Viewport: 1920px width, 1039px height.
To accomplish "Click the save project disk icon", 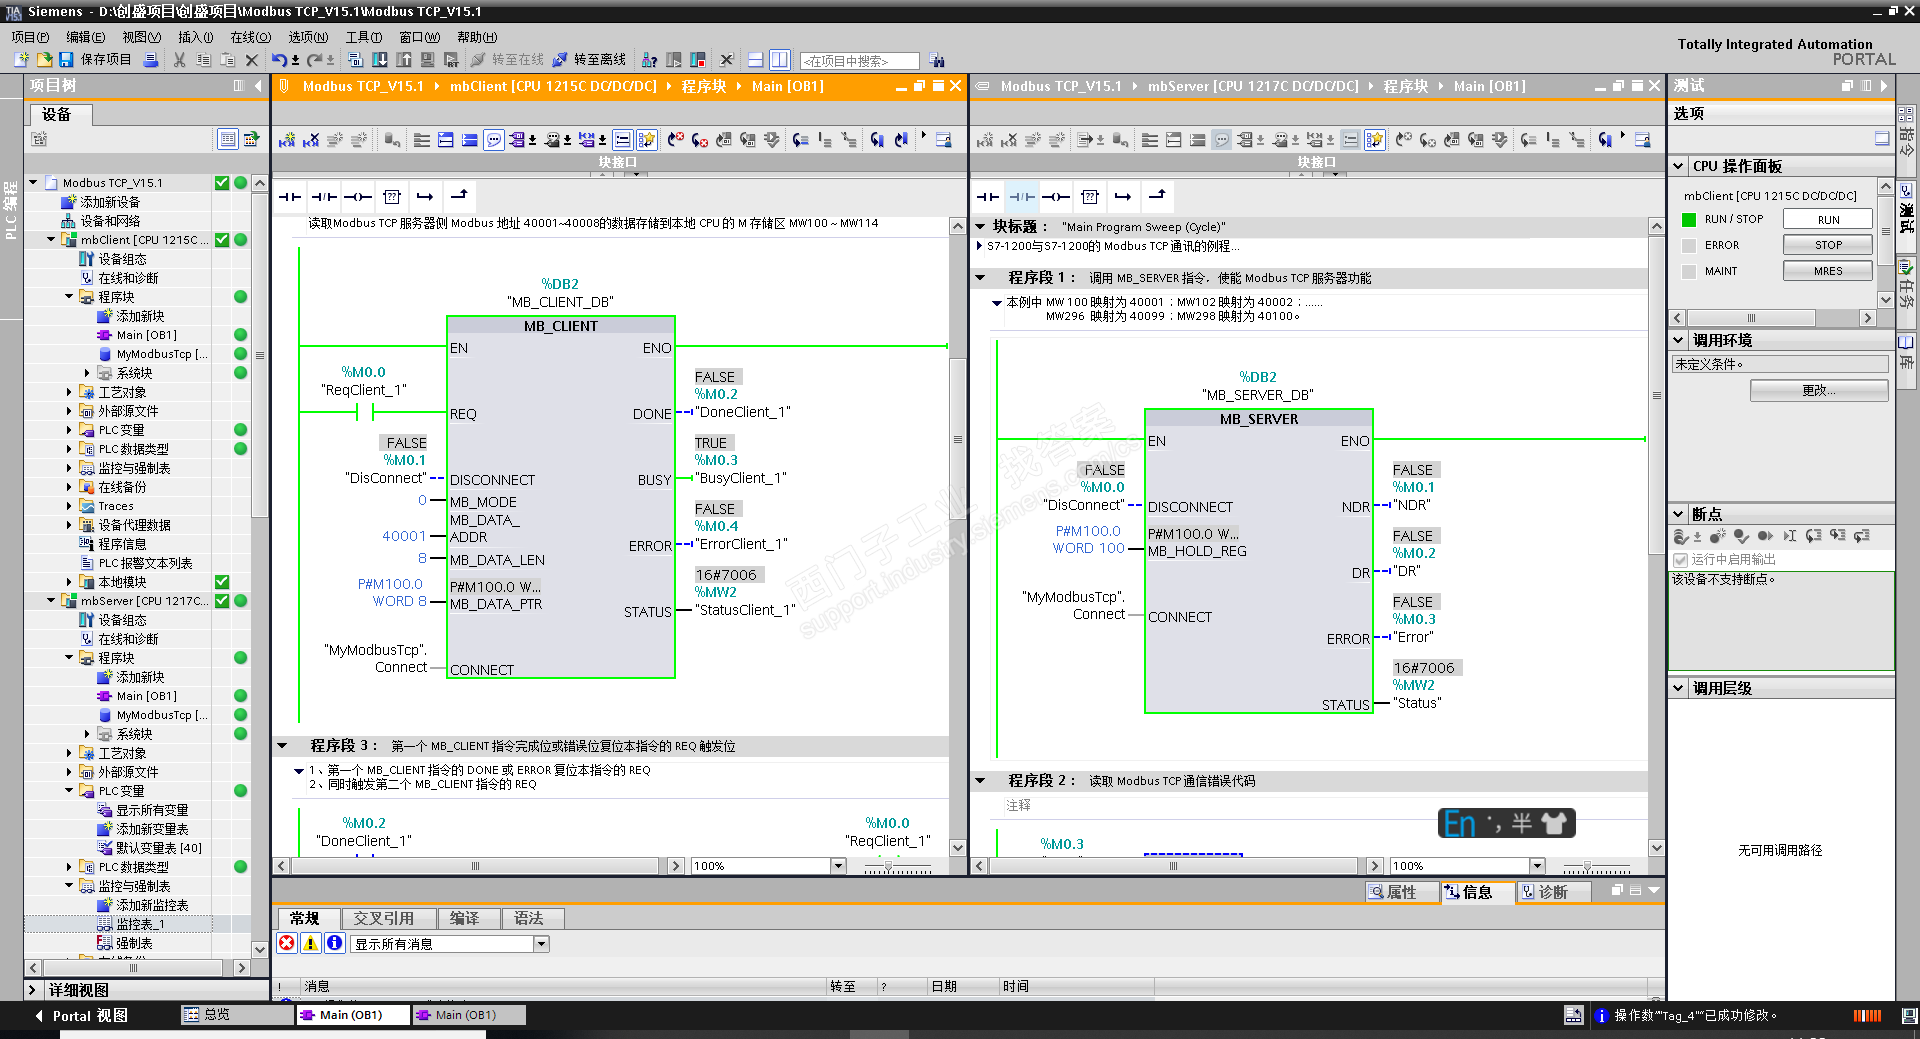I will (x=66, y=60).
